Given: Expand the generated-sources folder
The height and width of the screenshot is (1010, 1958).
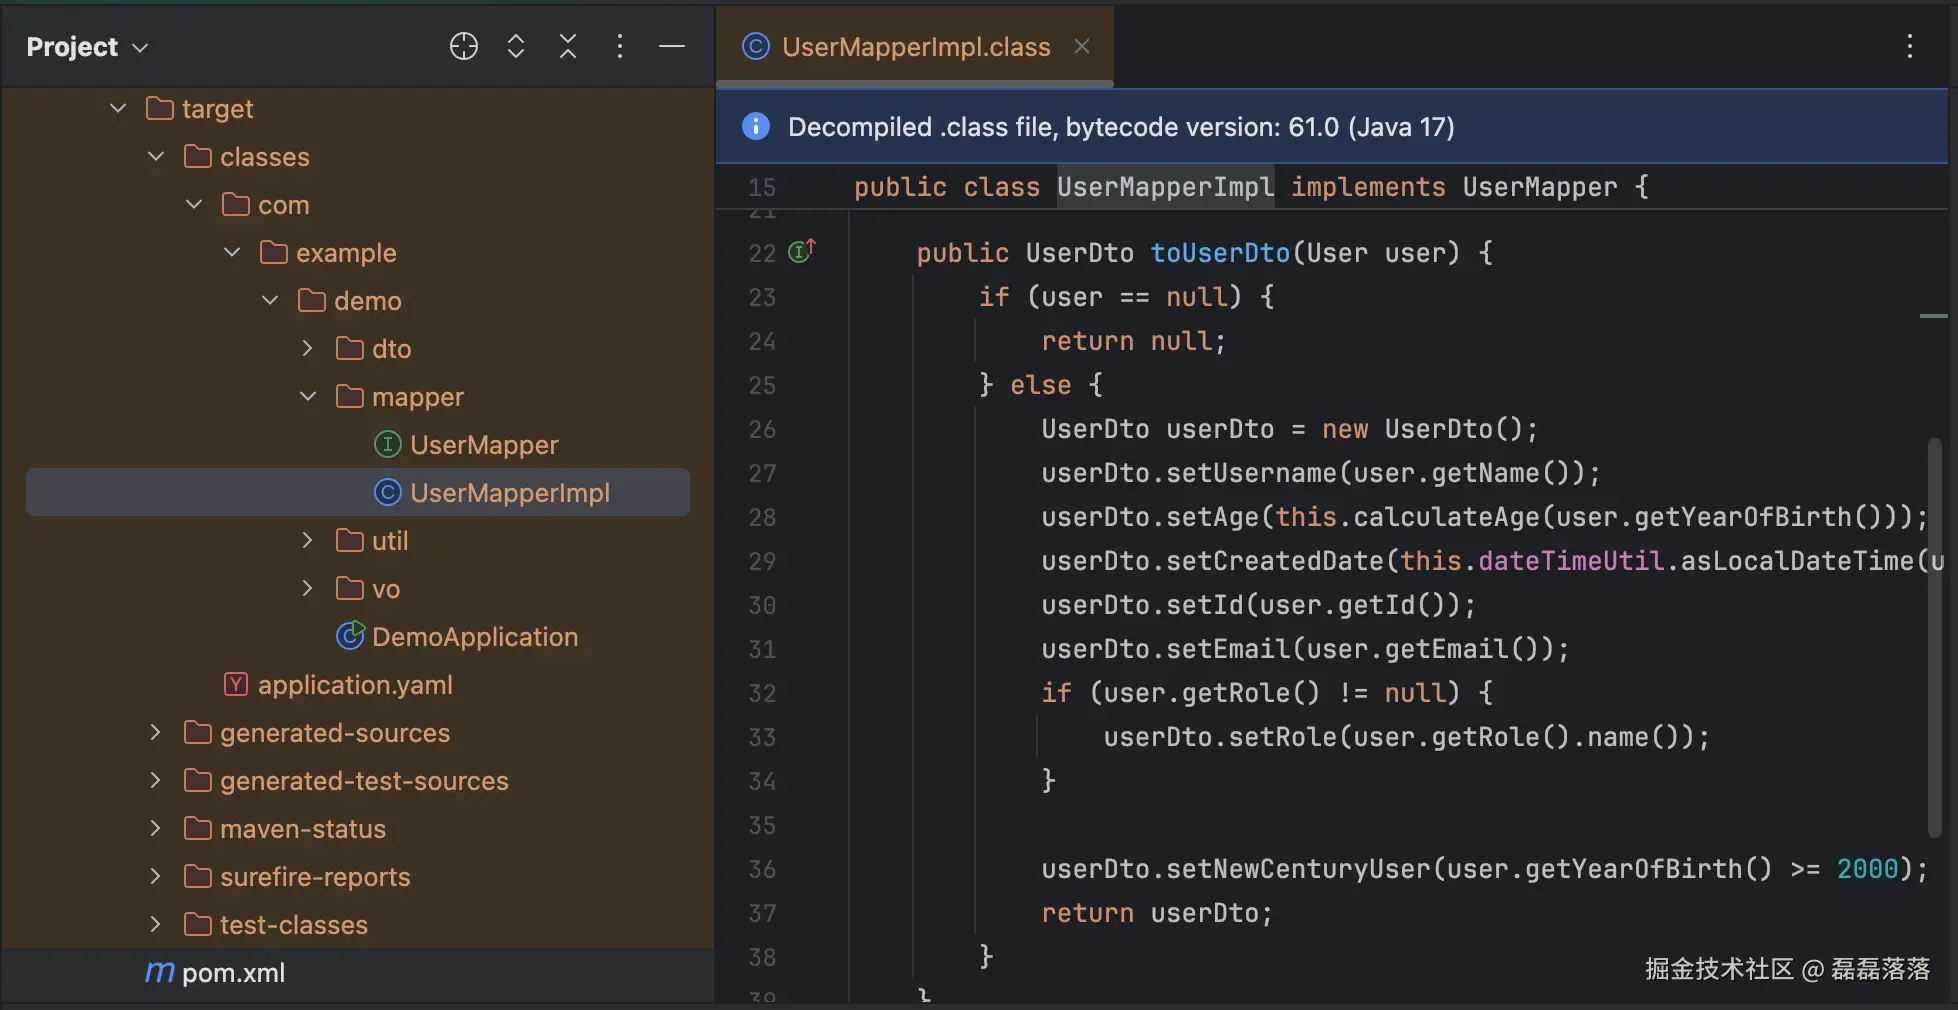Looking at the screenshot, I should click(156, 732).
